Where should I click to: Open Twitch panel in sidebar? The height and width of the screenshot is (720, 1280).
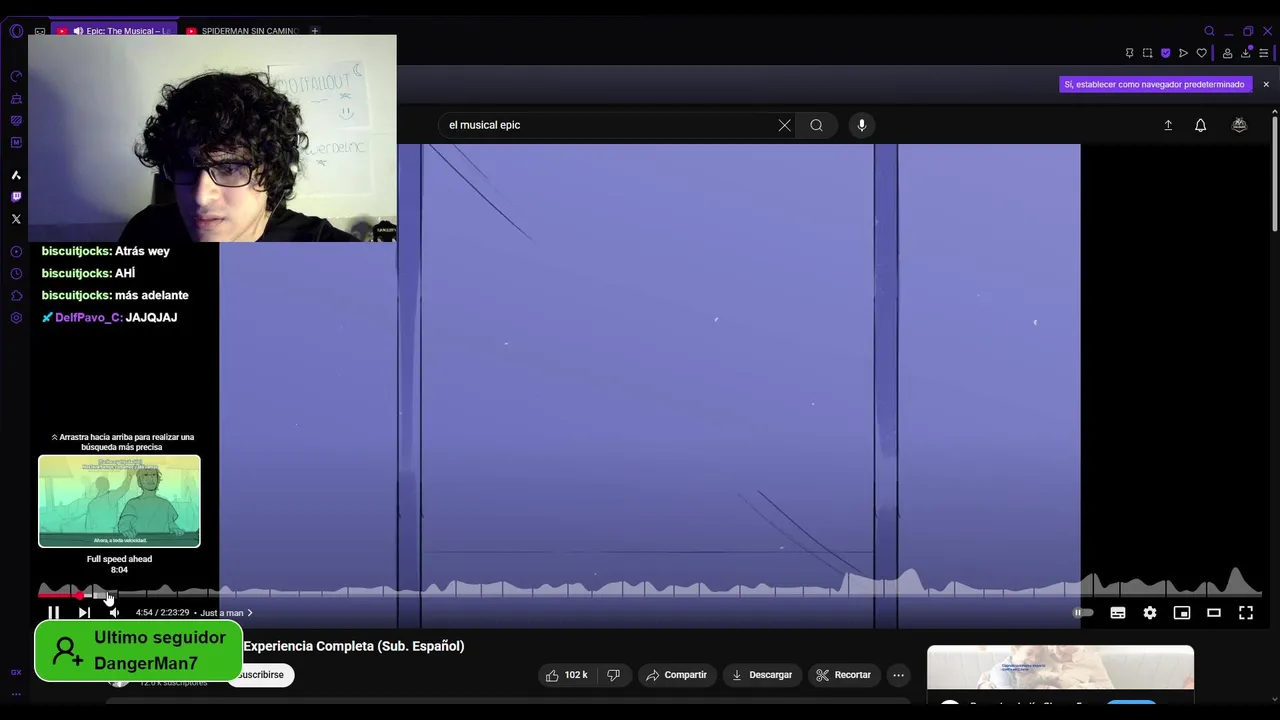[x=16, y=197]
